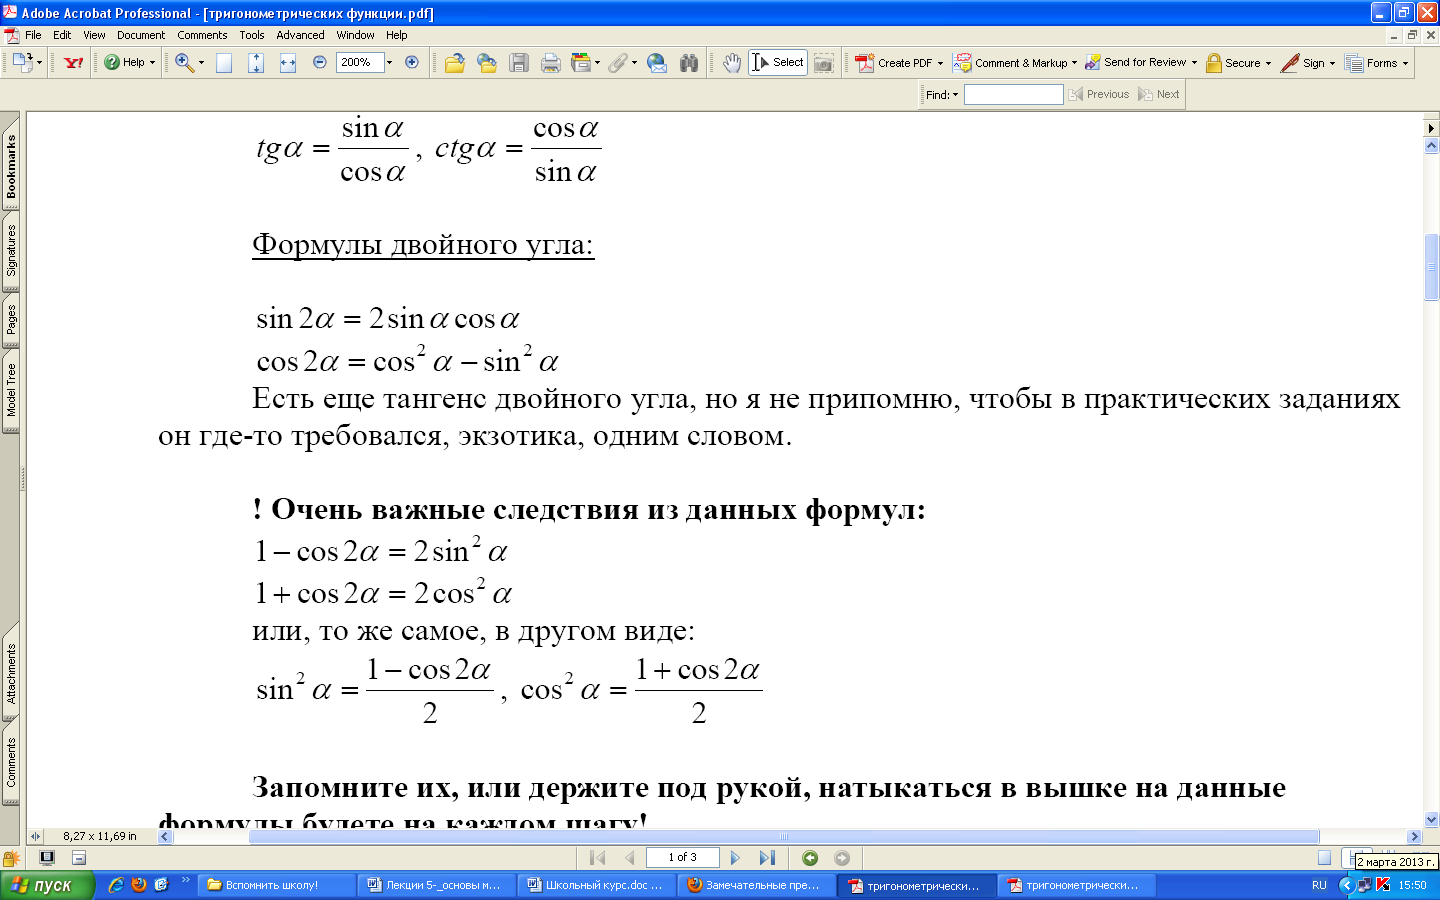The image size is (1440, 900).
Task: Click the Email globe icon
Action: point(657,63)
